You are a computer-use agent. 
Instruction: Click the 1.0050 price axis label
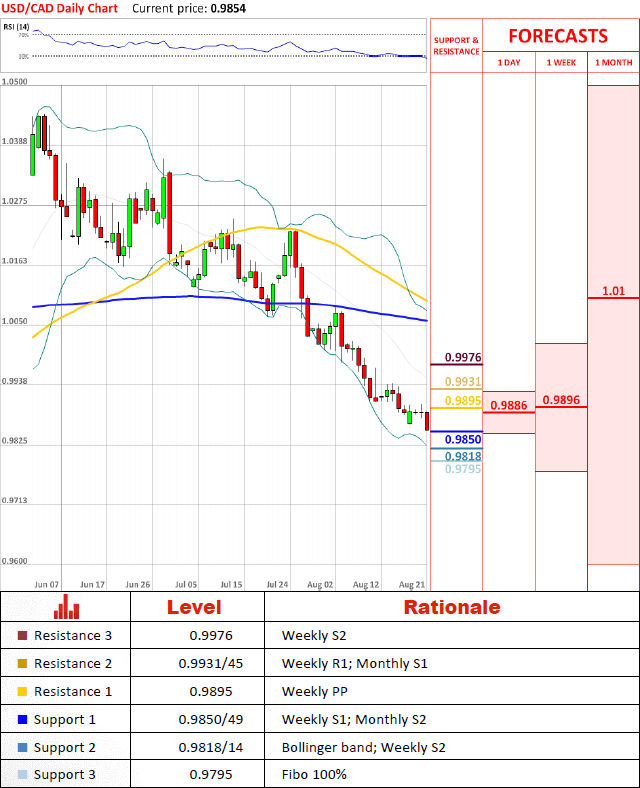pos(14,321)
